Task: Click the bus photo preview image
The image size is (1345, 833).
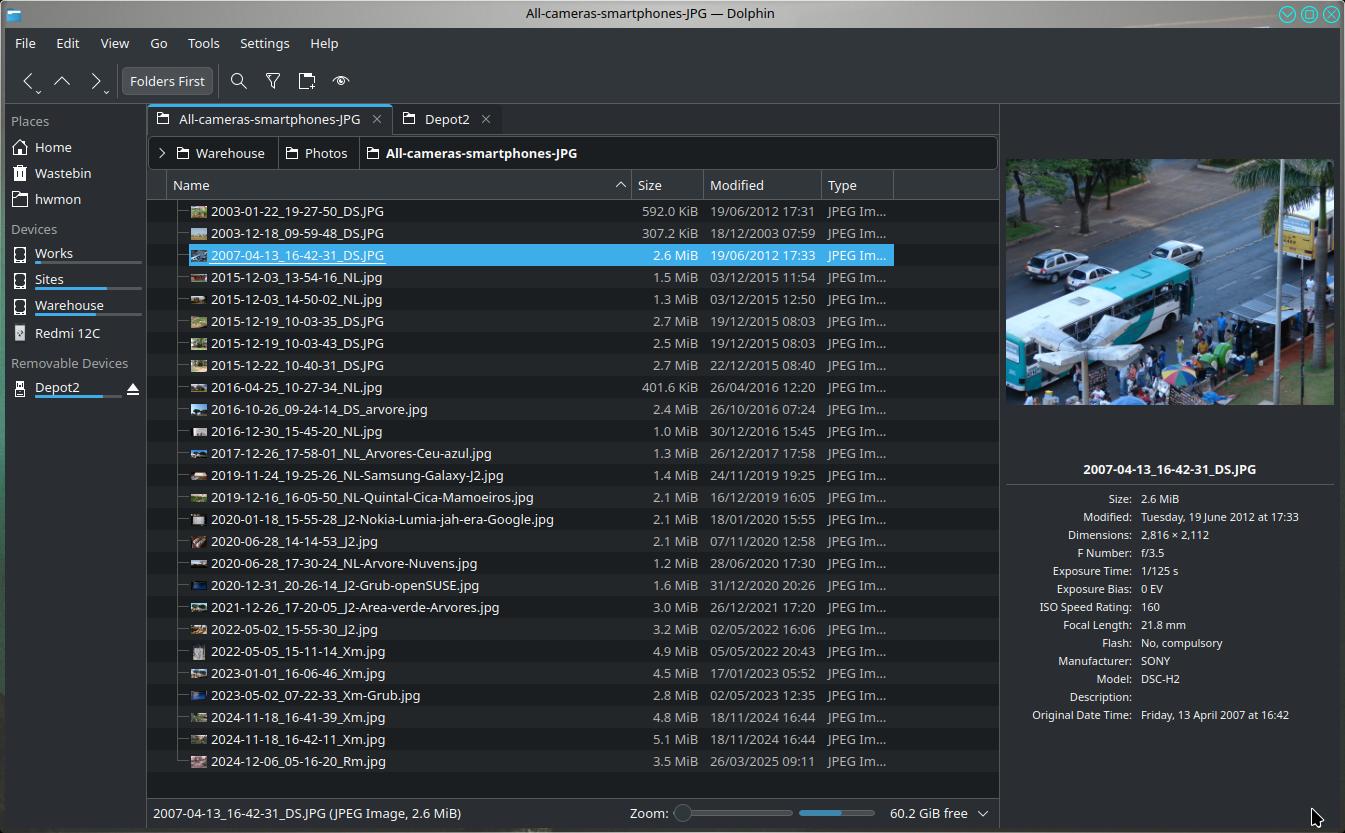Action: pos(1169,282)
